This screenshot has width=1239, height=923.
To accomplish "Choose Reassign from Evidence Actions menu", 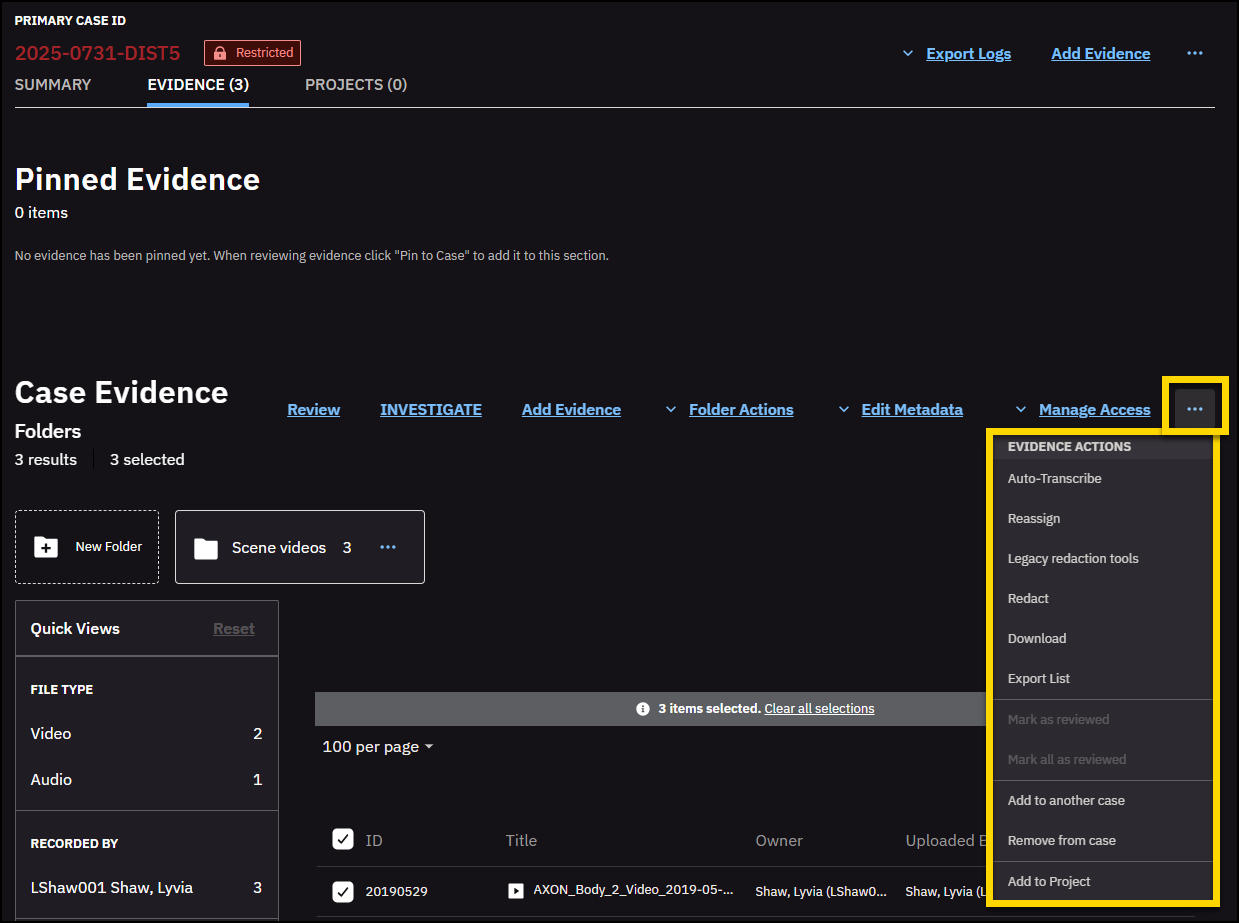I will [1101, 518].
